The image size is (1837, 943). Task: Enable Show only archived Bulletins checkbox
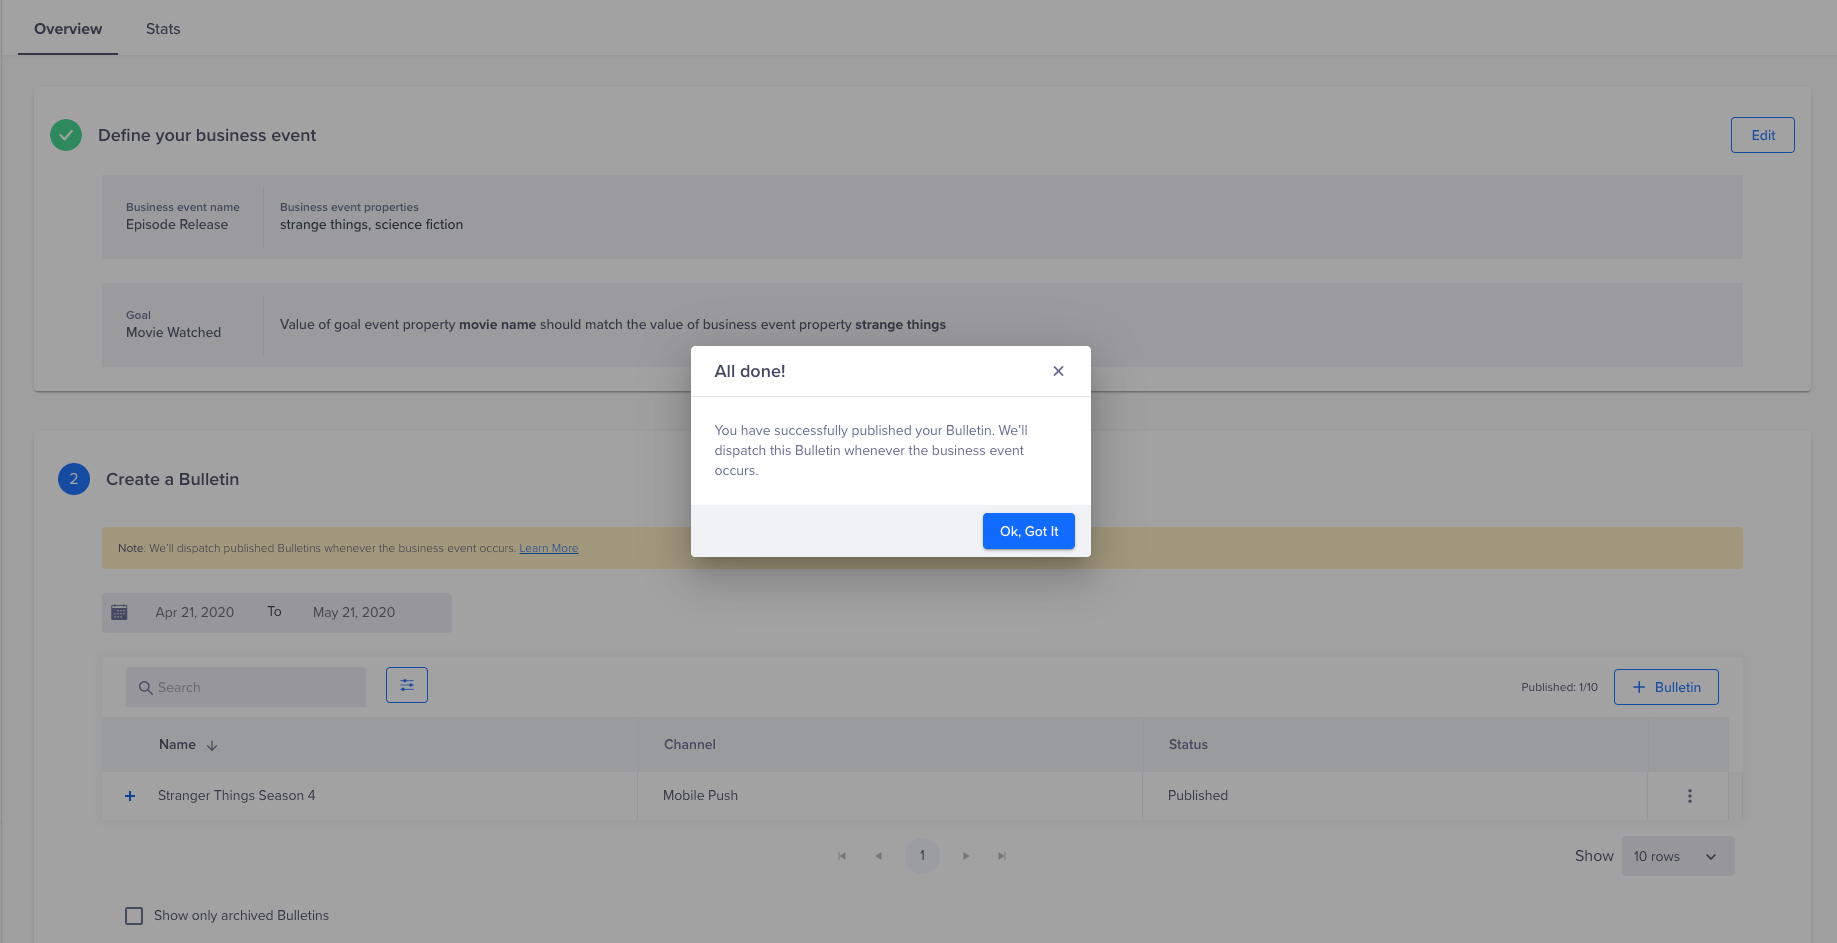pyautogui.click(x=134, y=916)
